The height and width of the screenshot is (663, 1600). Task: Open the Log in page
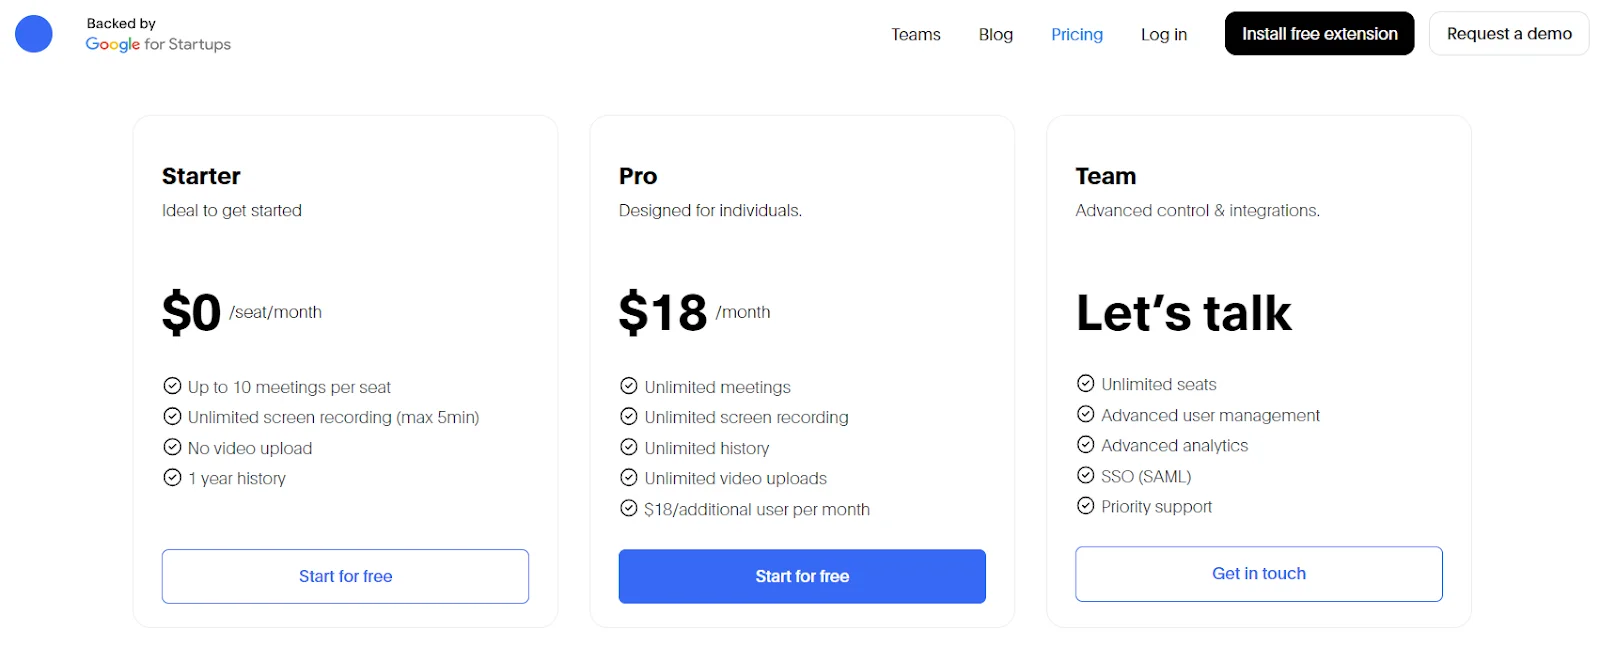pos(1164,34)
